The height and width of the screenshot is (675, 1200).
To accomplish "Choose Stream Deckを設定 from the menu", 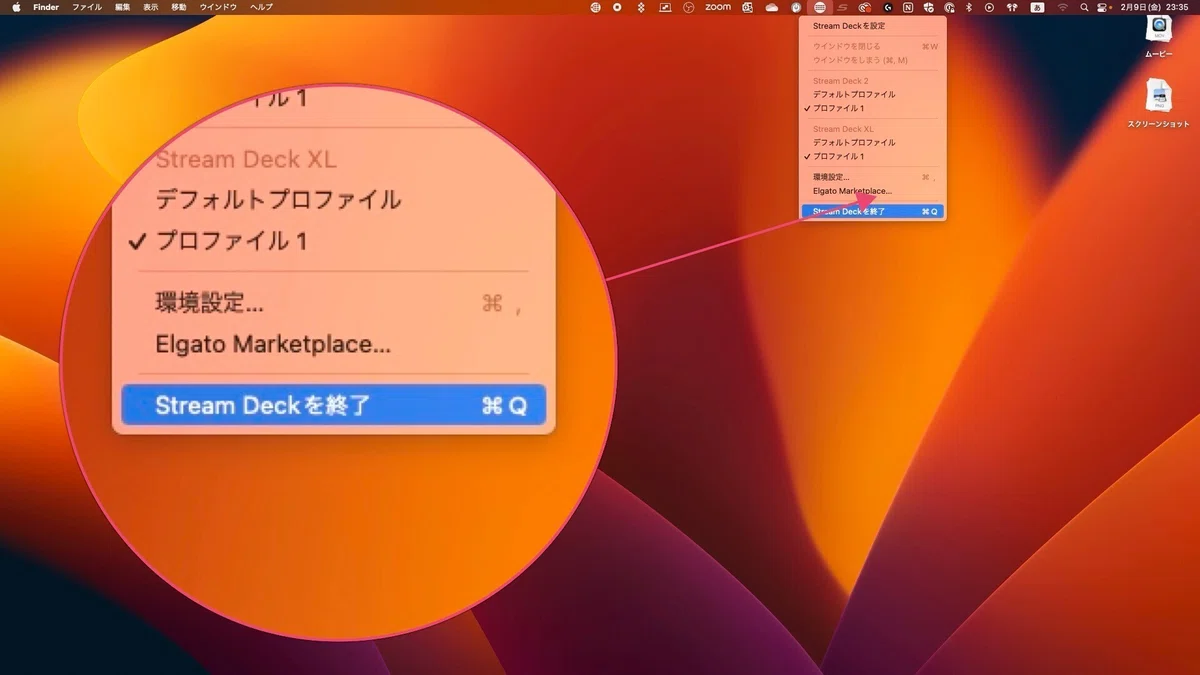I will click(x=872, y=26).
